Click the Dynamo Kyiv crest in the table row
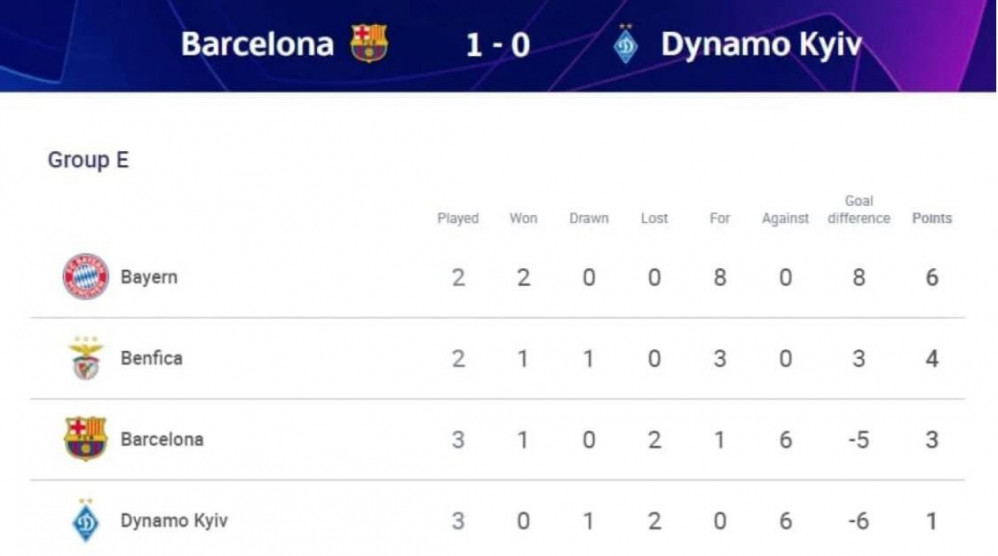Viewport: 998px width, 556px height. point(86,520)
